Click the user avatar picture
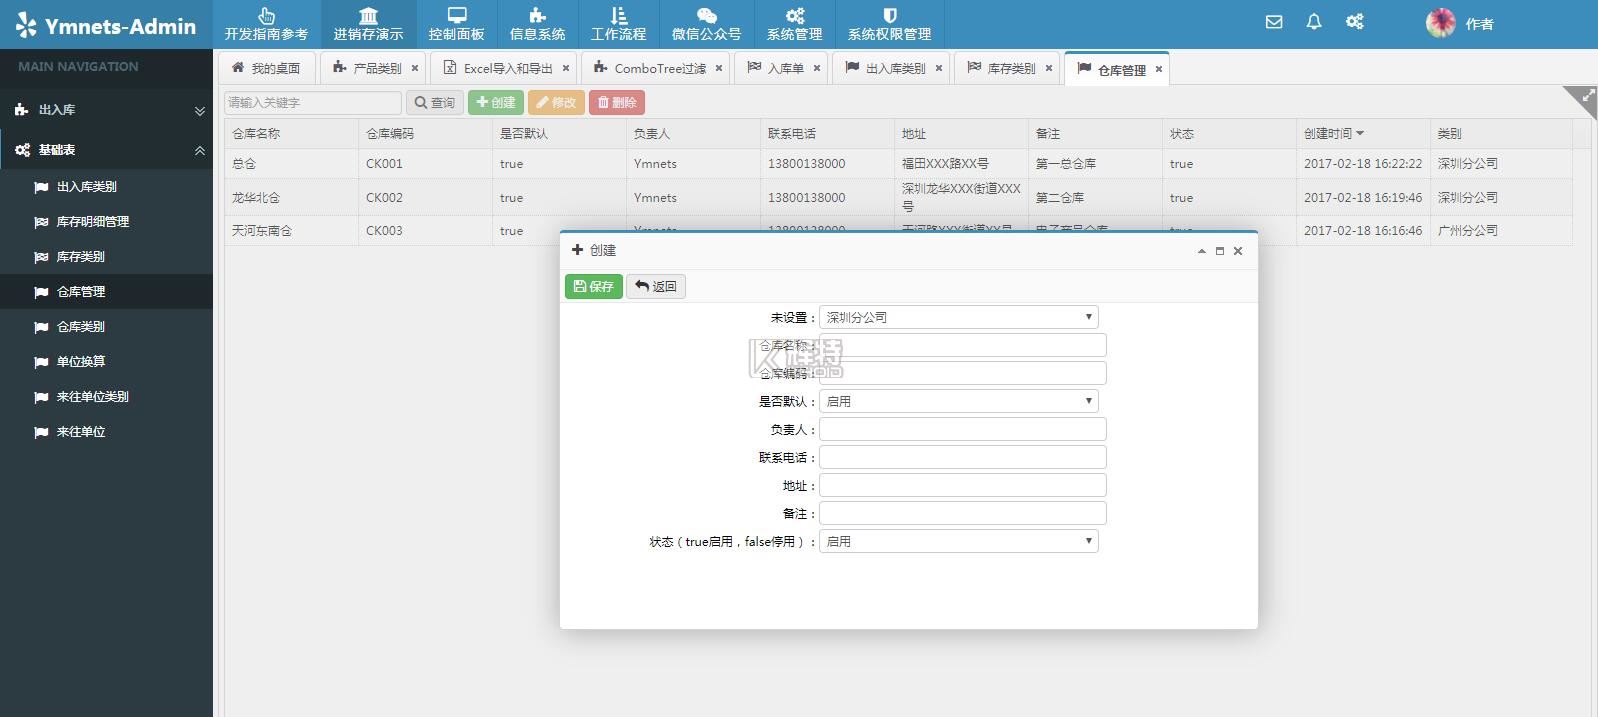Viewport: 1598px width, 717px height. [x=1440, y=23]
